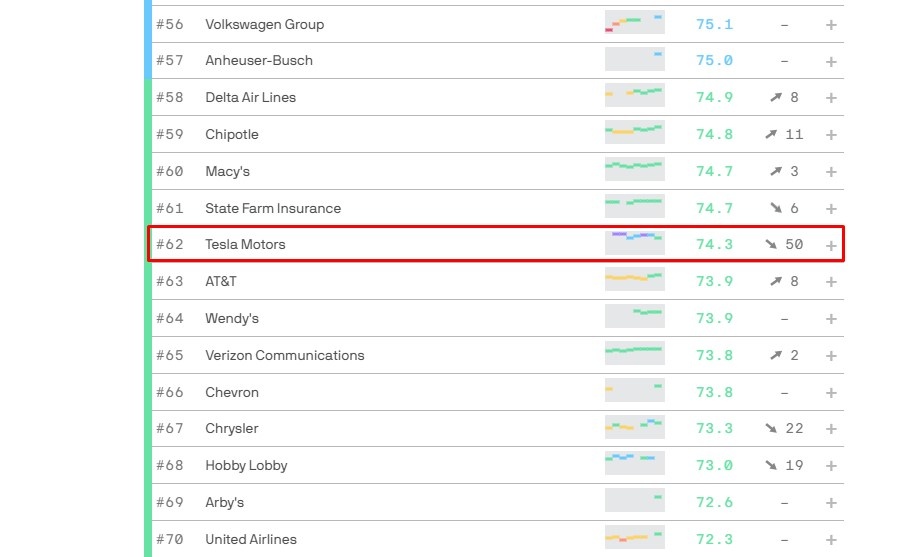Image resolution: width=897 pixels, height=557 pixels.
Task: Expand the Volkswagen Group row plus icon
Action: click(831, 24)
